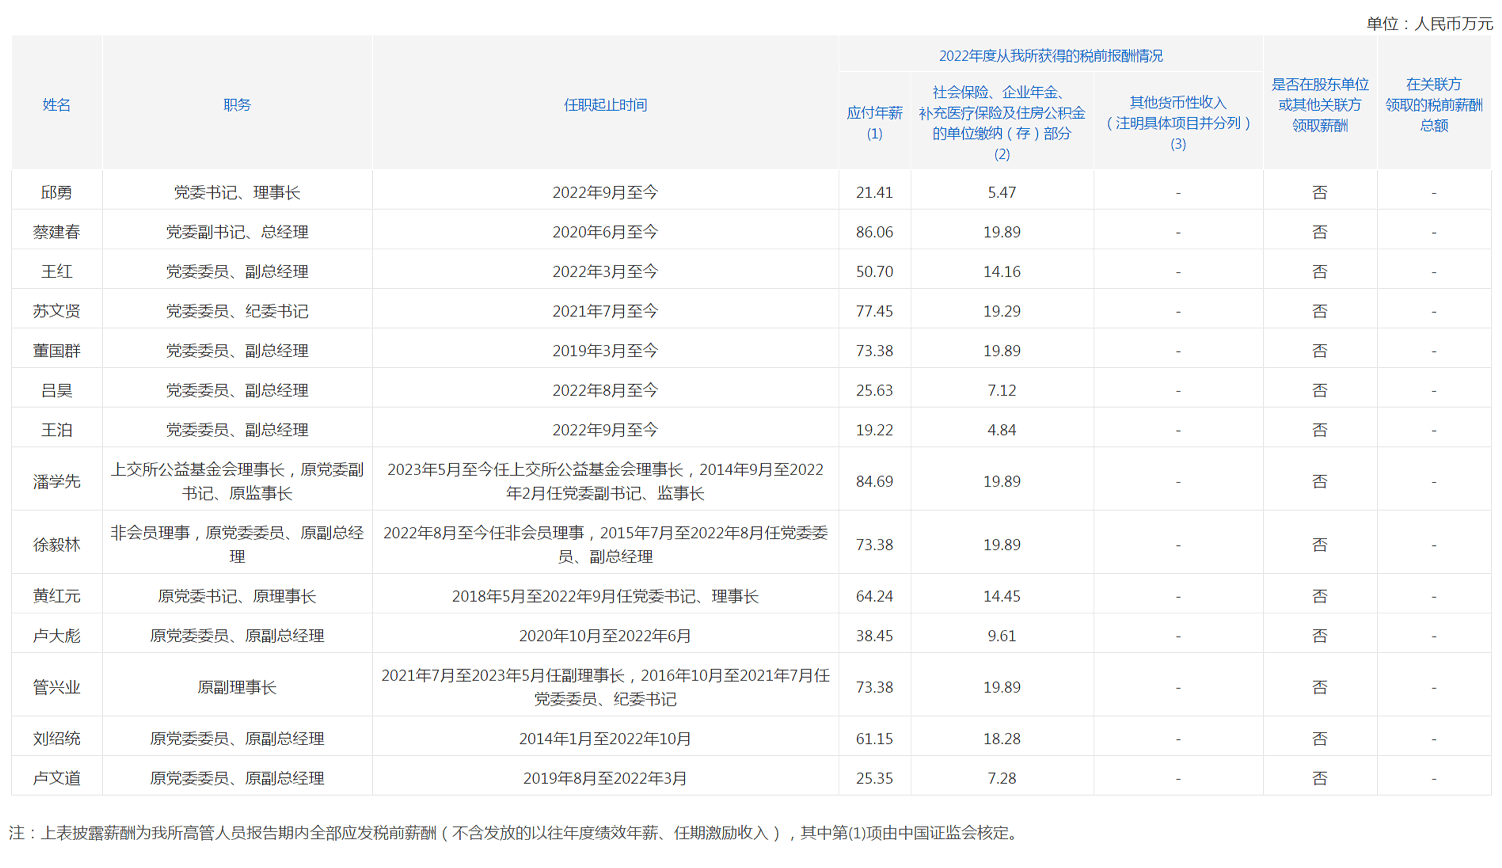
Task: Click the 原副理事长 position cell
Action: (x=237, y=687)
